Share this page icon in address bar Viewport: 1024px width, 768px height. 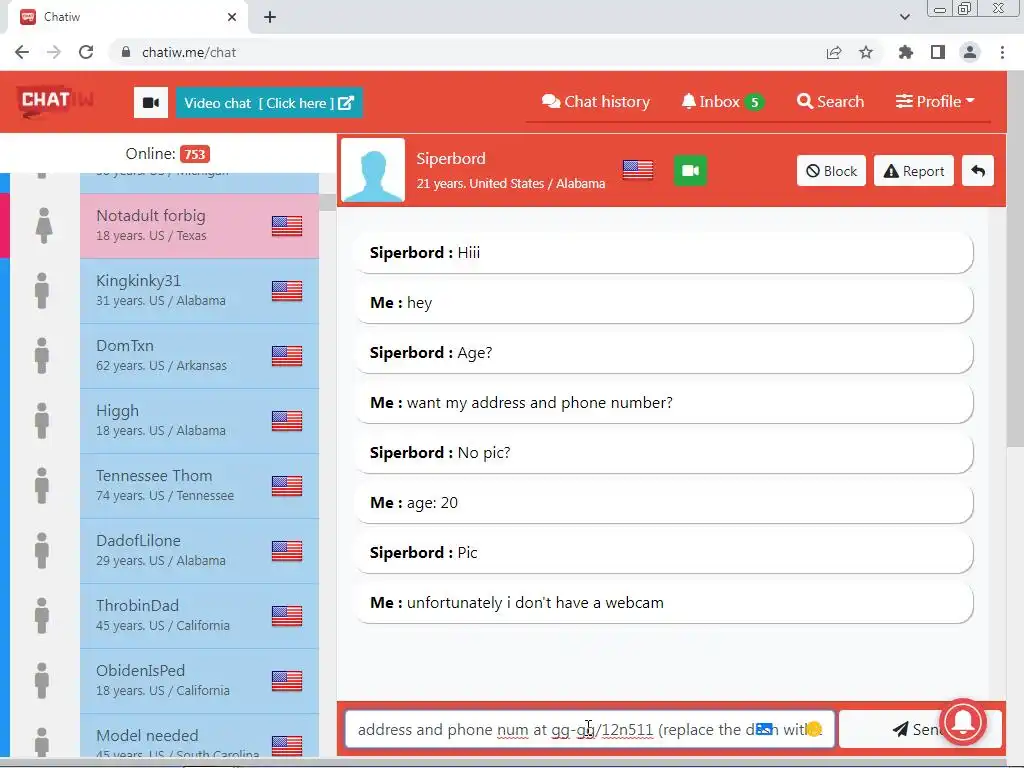pyautogui.click(x=833, y=52)
